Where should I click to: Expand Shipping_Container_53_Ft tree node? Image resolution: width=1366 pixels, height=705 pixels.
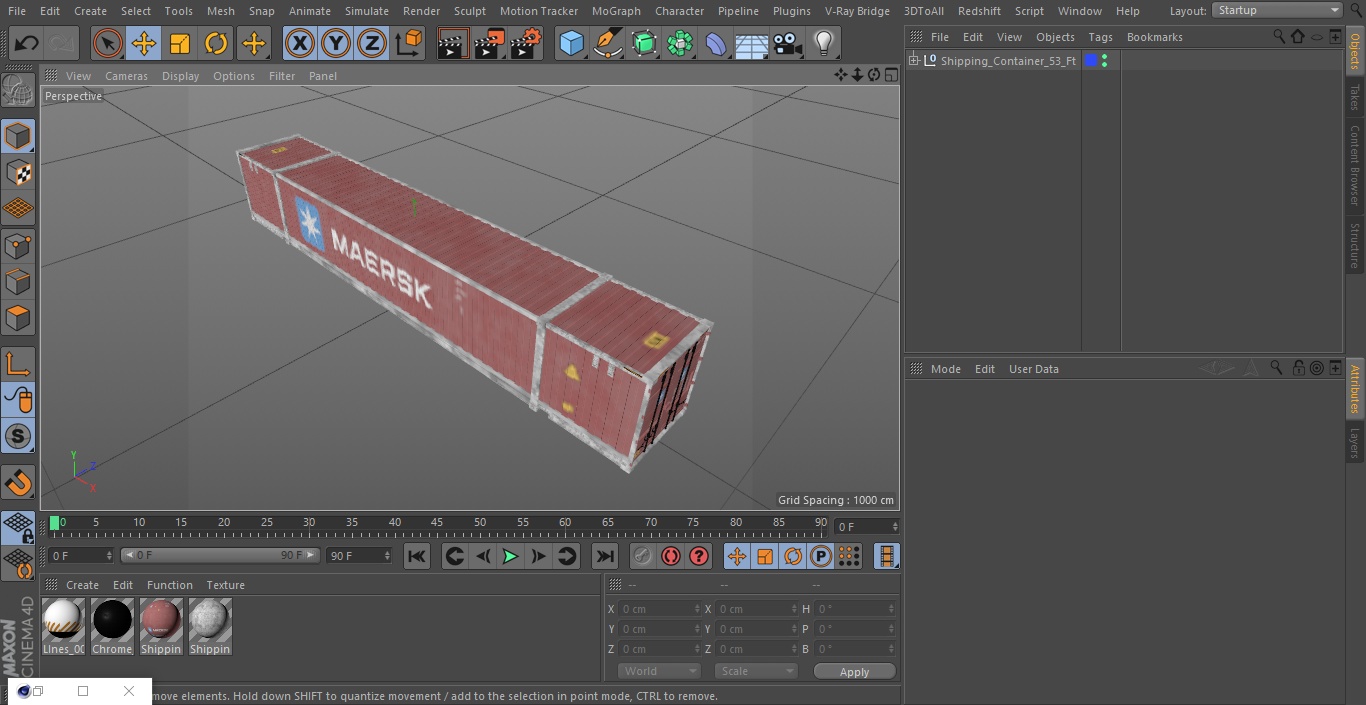point(913,61)
